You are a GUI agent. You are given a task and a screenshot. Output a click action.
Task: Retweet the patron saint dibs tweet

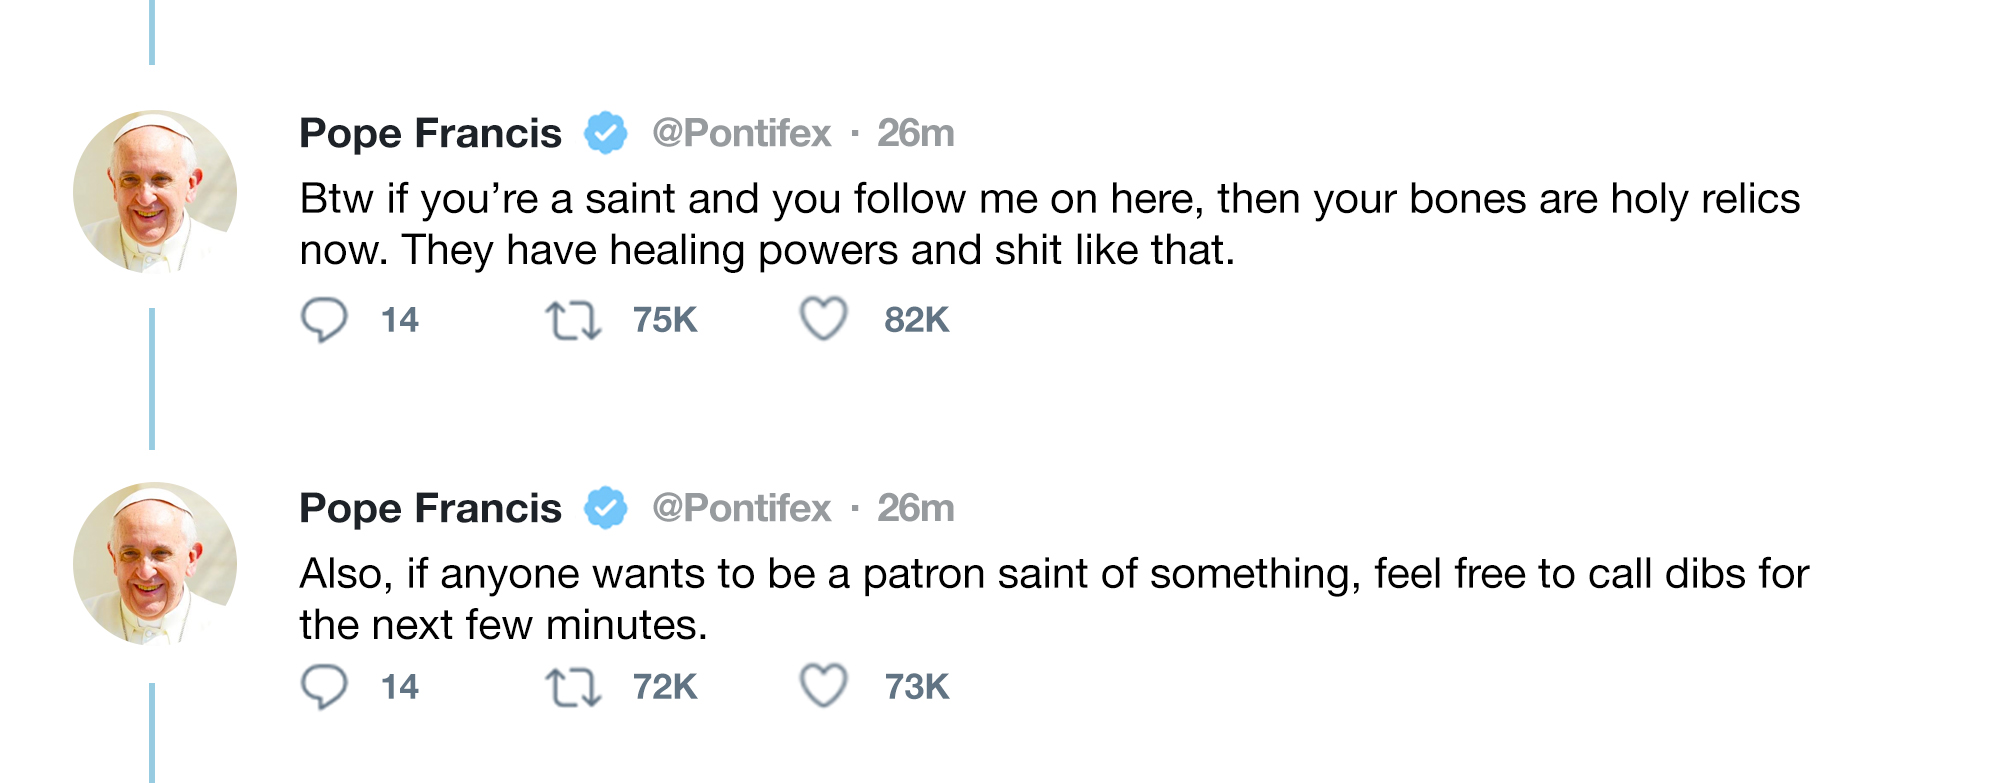click(x=573, y=688)
